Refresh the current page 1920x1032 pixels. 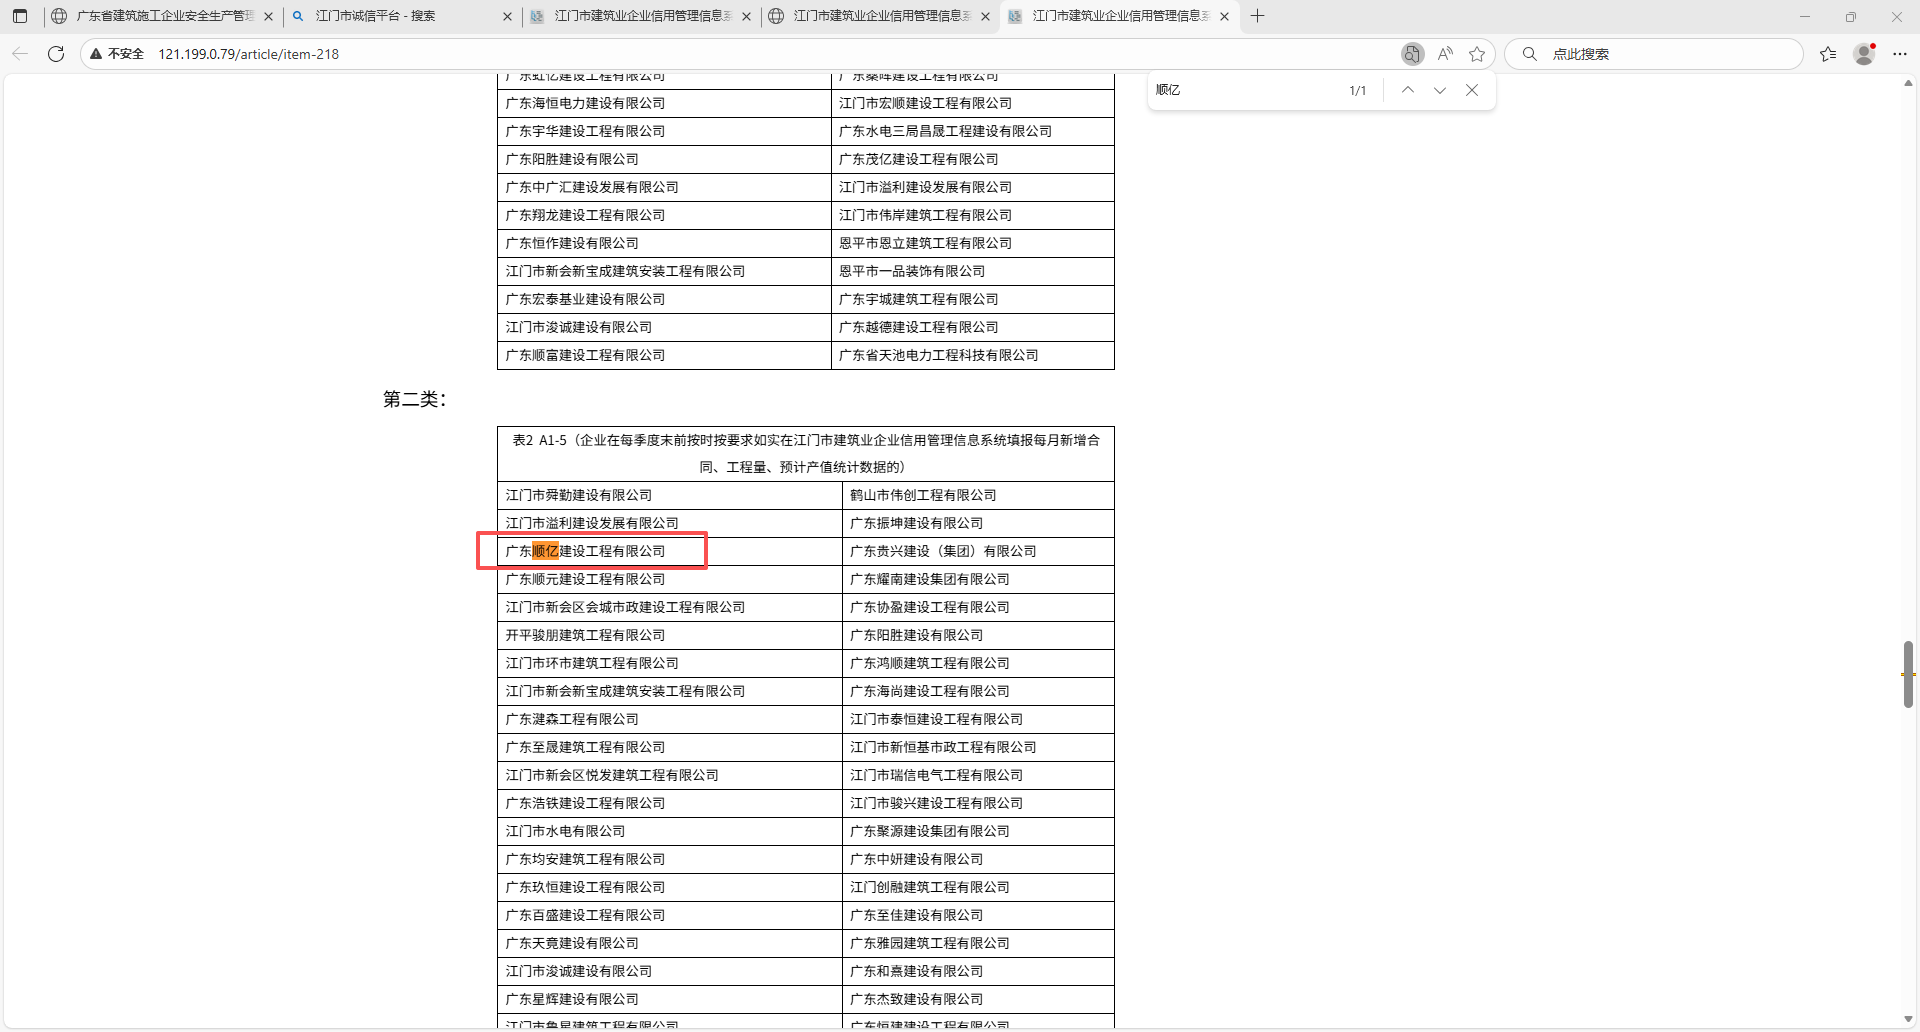[56, 54]
